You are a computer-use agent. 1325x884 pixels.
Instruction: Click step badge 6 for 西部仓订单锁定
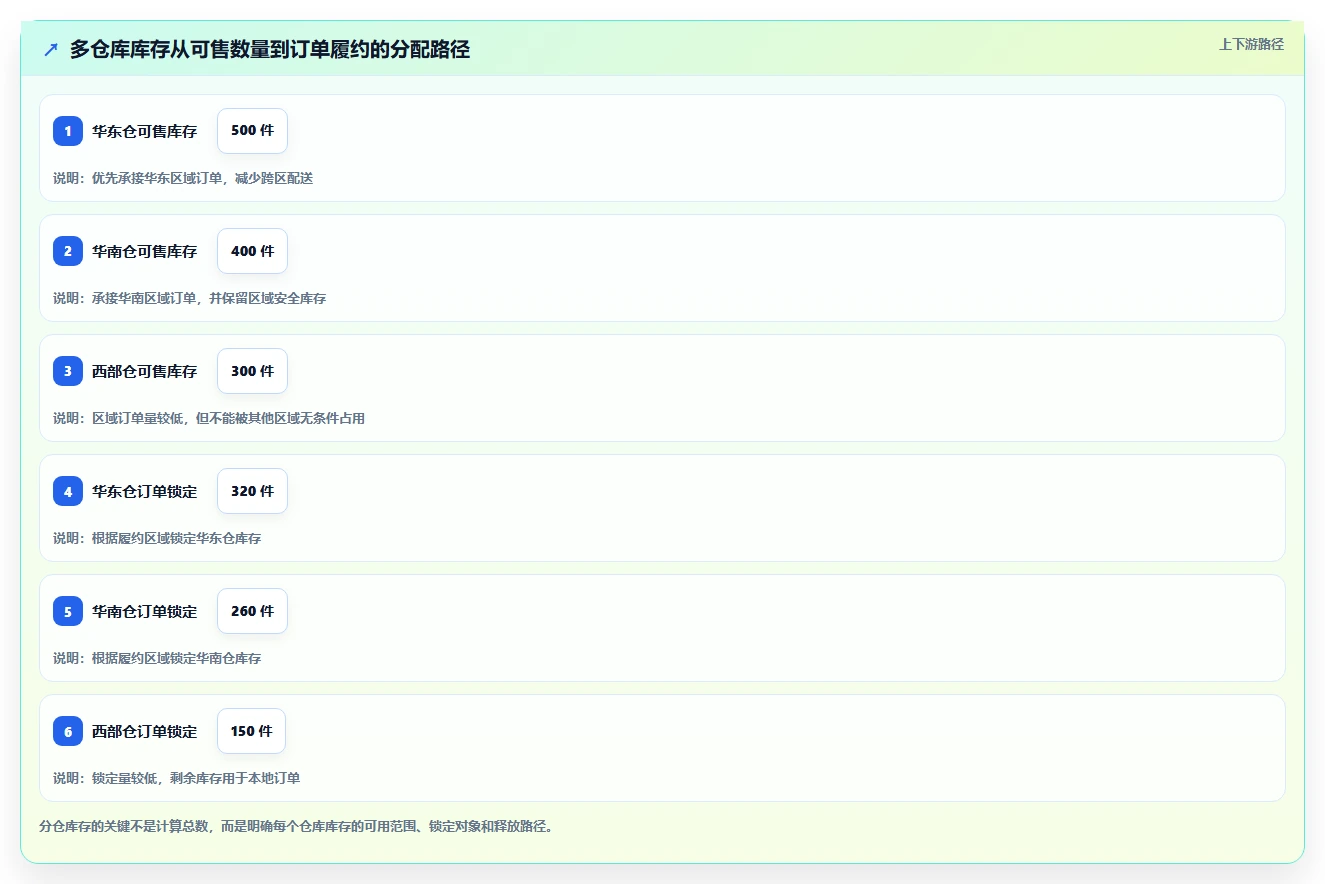tap(68, 731)
